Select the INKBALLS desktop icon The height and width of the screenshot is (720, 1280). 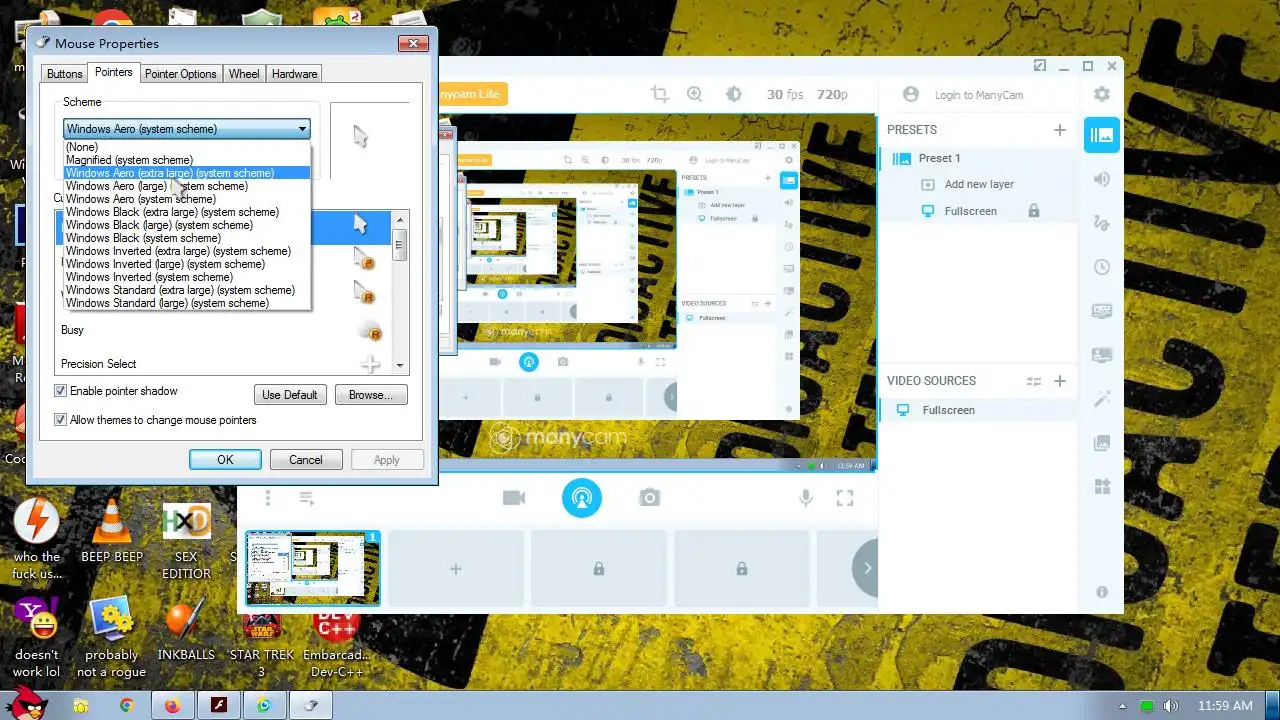coord(186,629)
